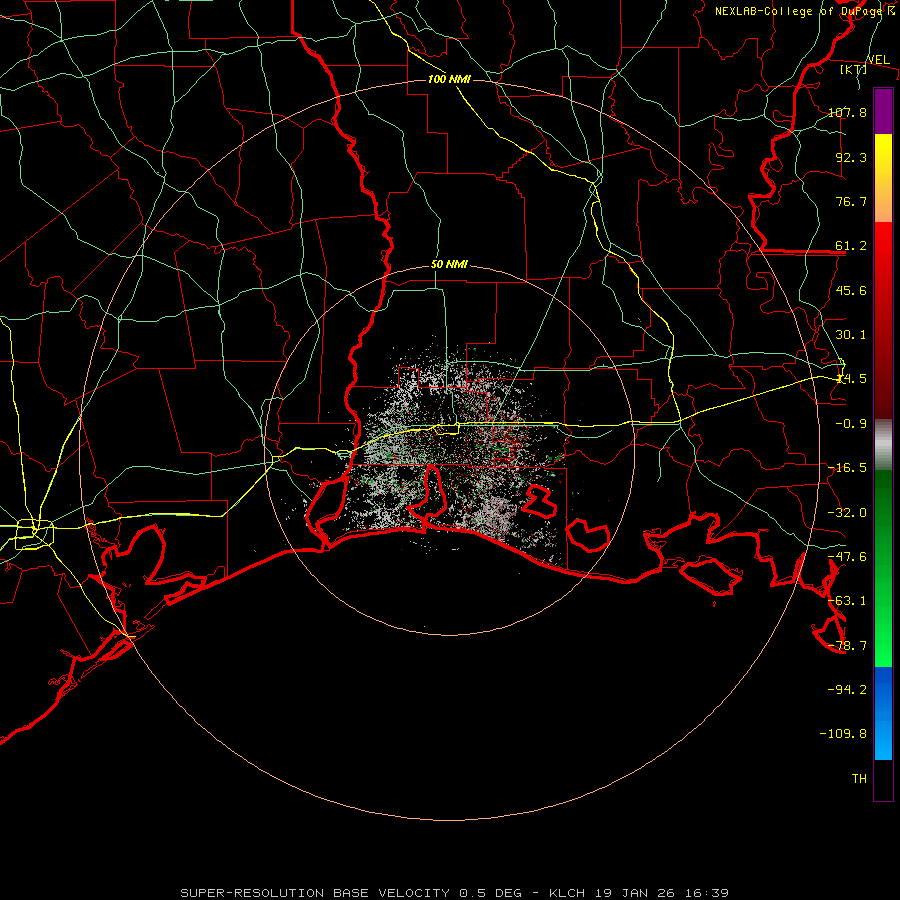Click the TH threshold label

coord(859,779)
